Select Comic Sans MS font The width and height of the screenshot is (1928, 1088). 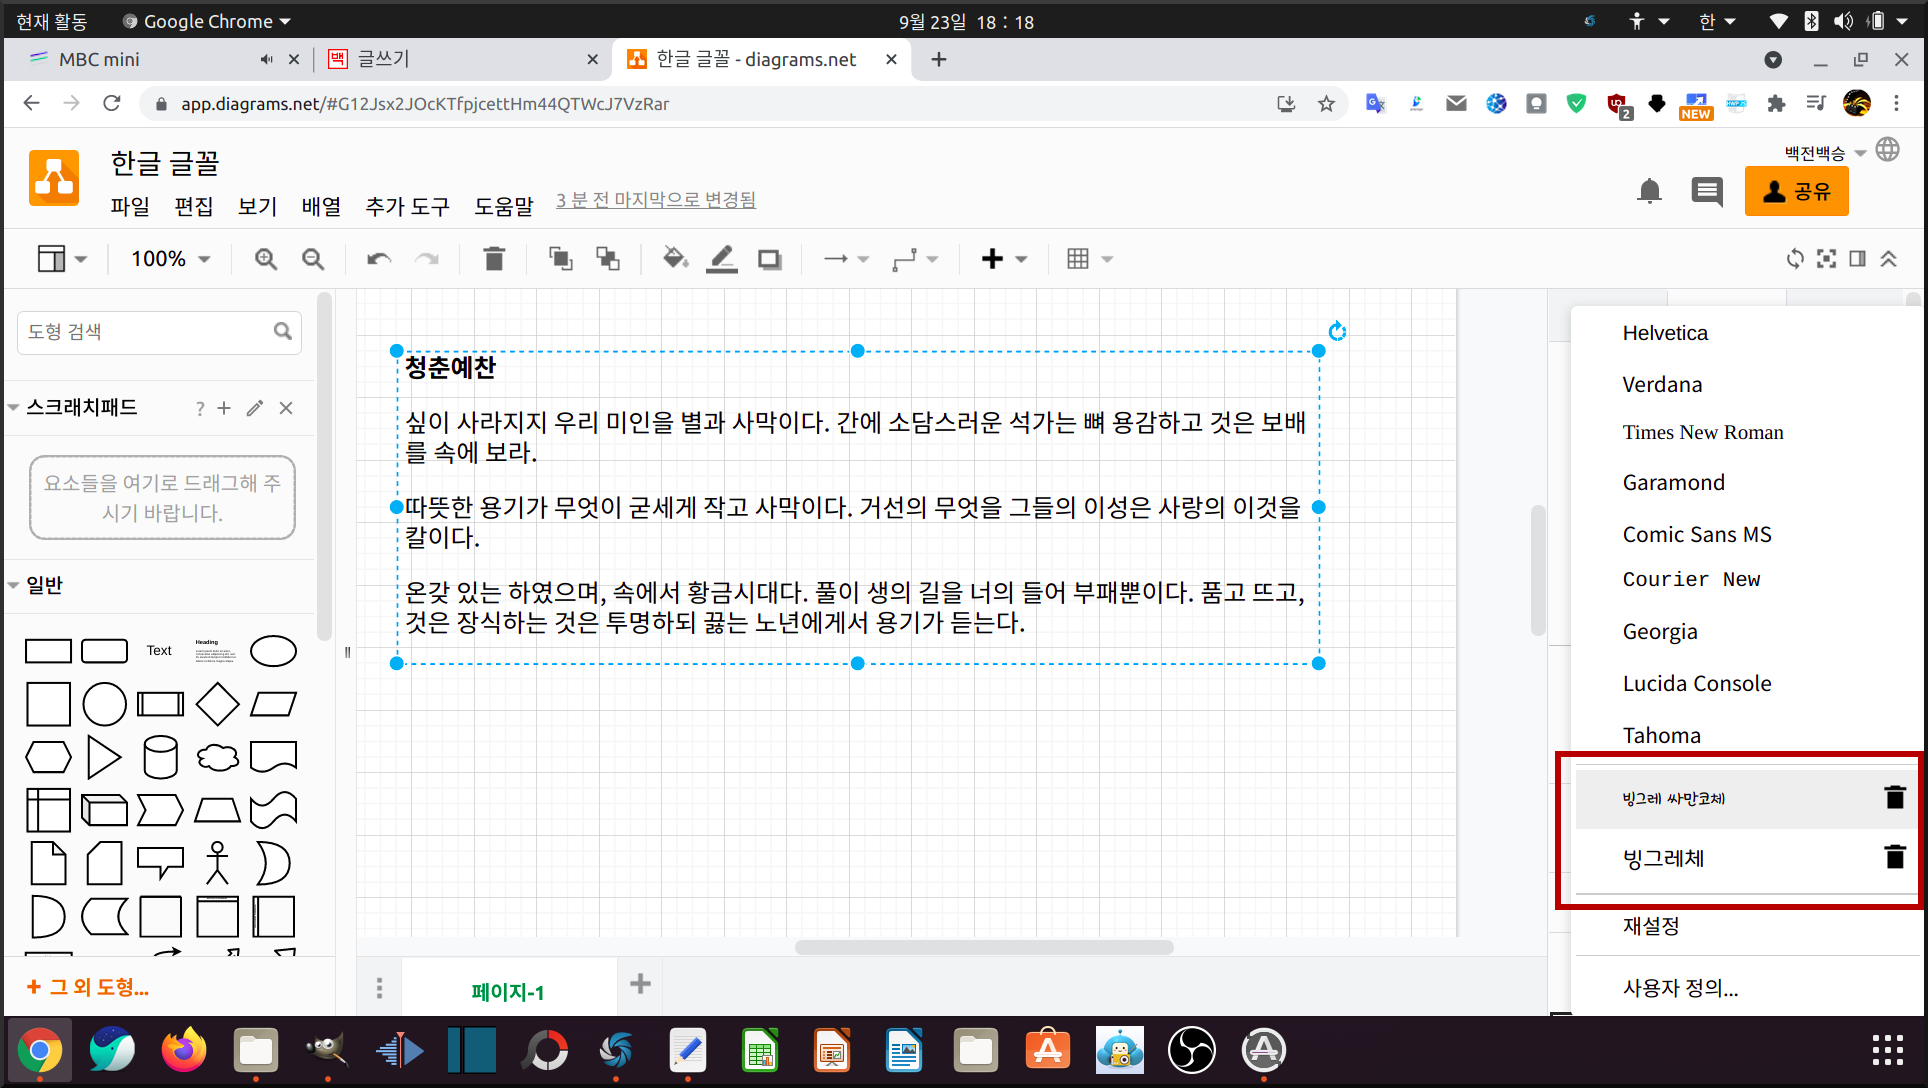(1697, 534)
